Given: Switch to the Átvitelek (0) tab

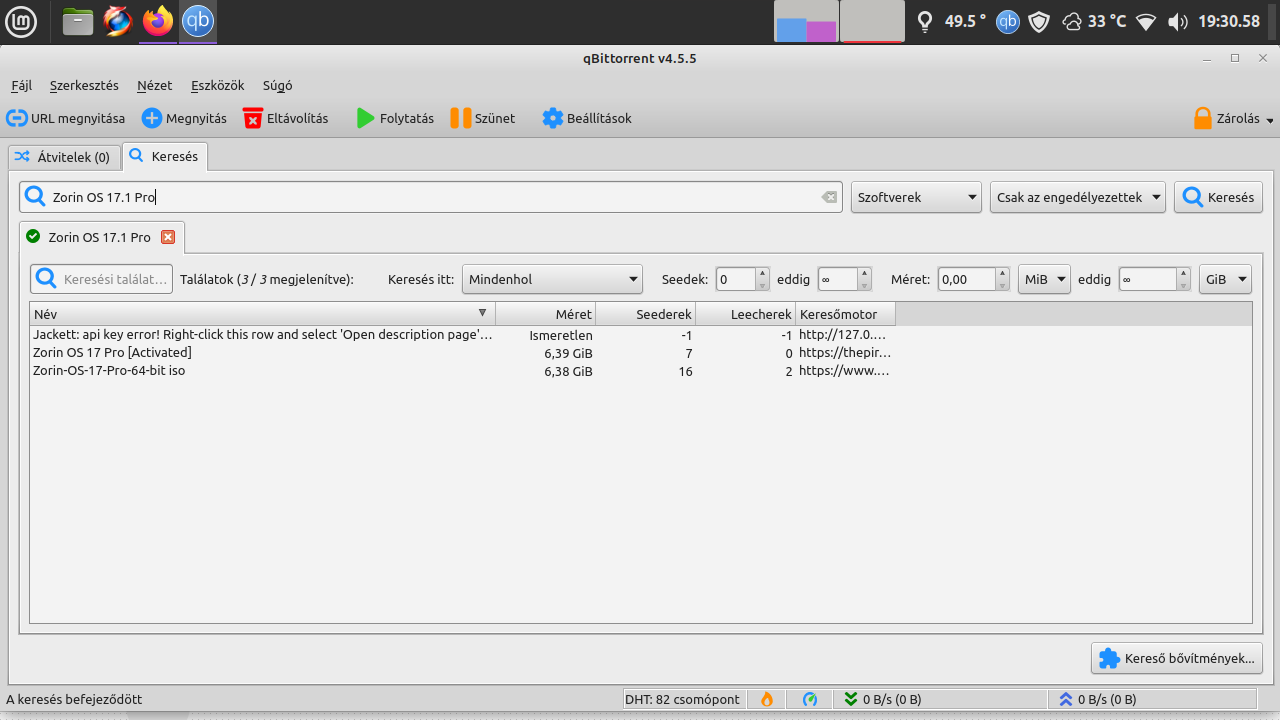Looking at the screenshot, I should click(64, 157).
